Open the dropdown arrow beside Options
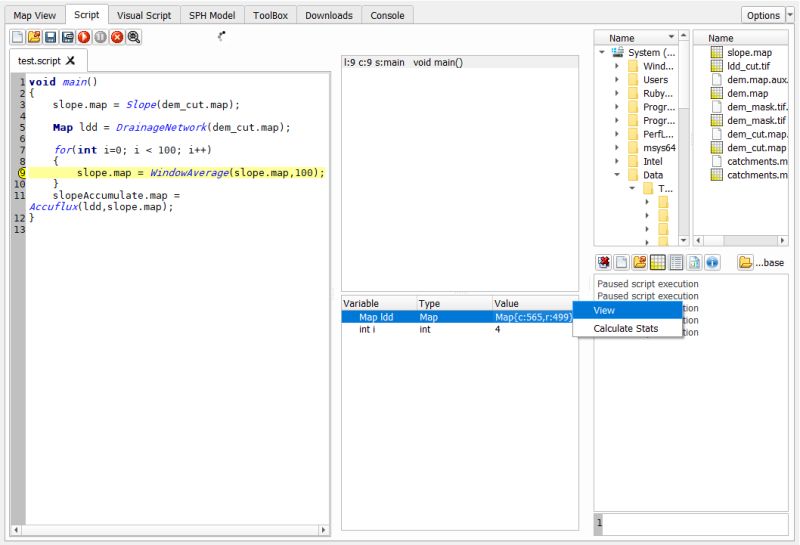 (790, 15)
